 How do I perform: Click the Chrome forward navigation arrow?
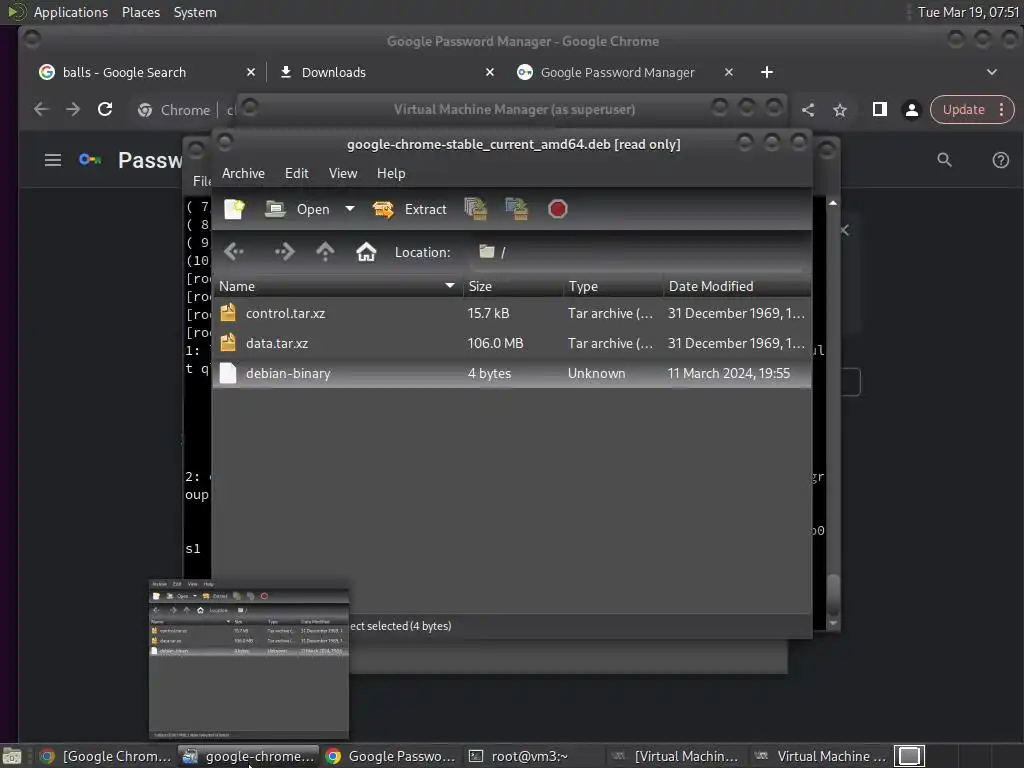pyautogui.click(x=73, y=110)
